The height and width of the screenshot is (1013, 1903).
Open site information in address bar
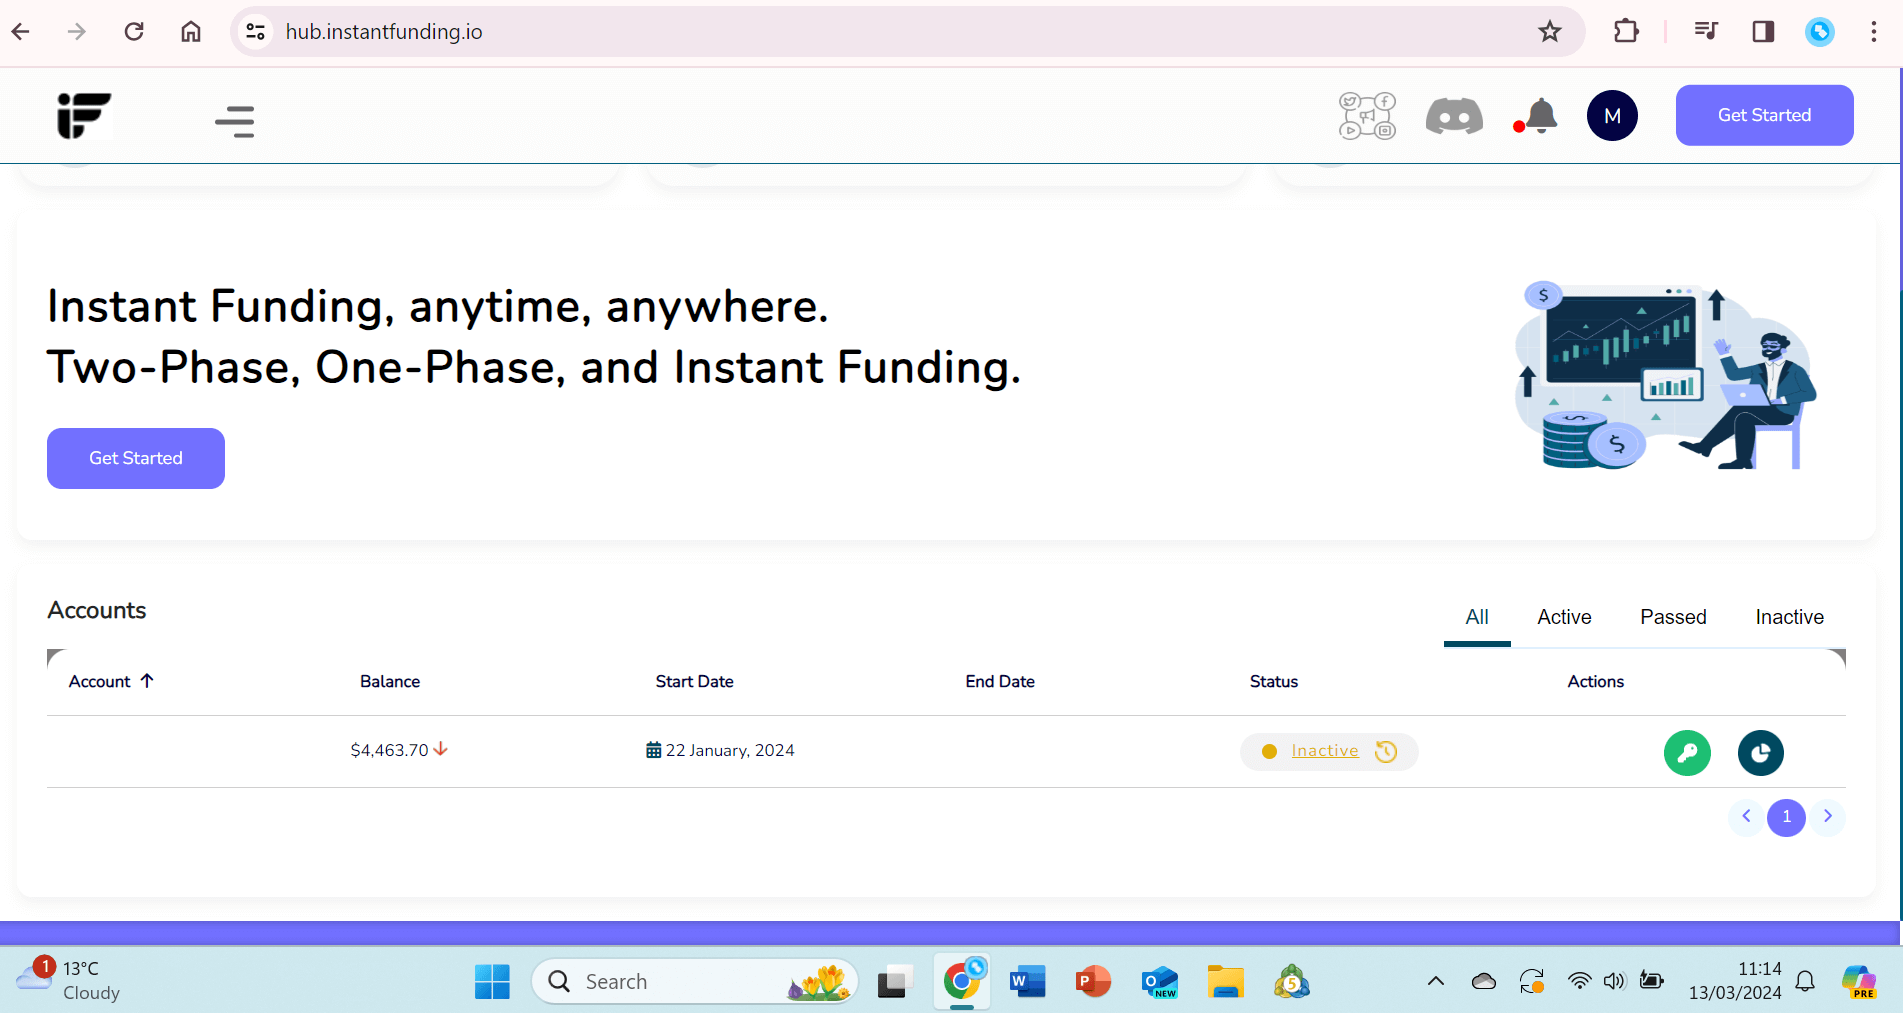click(256, 32)
